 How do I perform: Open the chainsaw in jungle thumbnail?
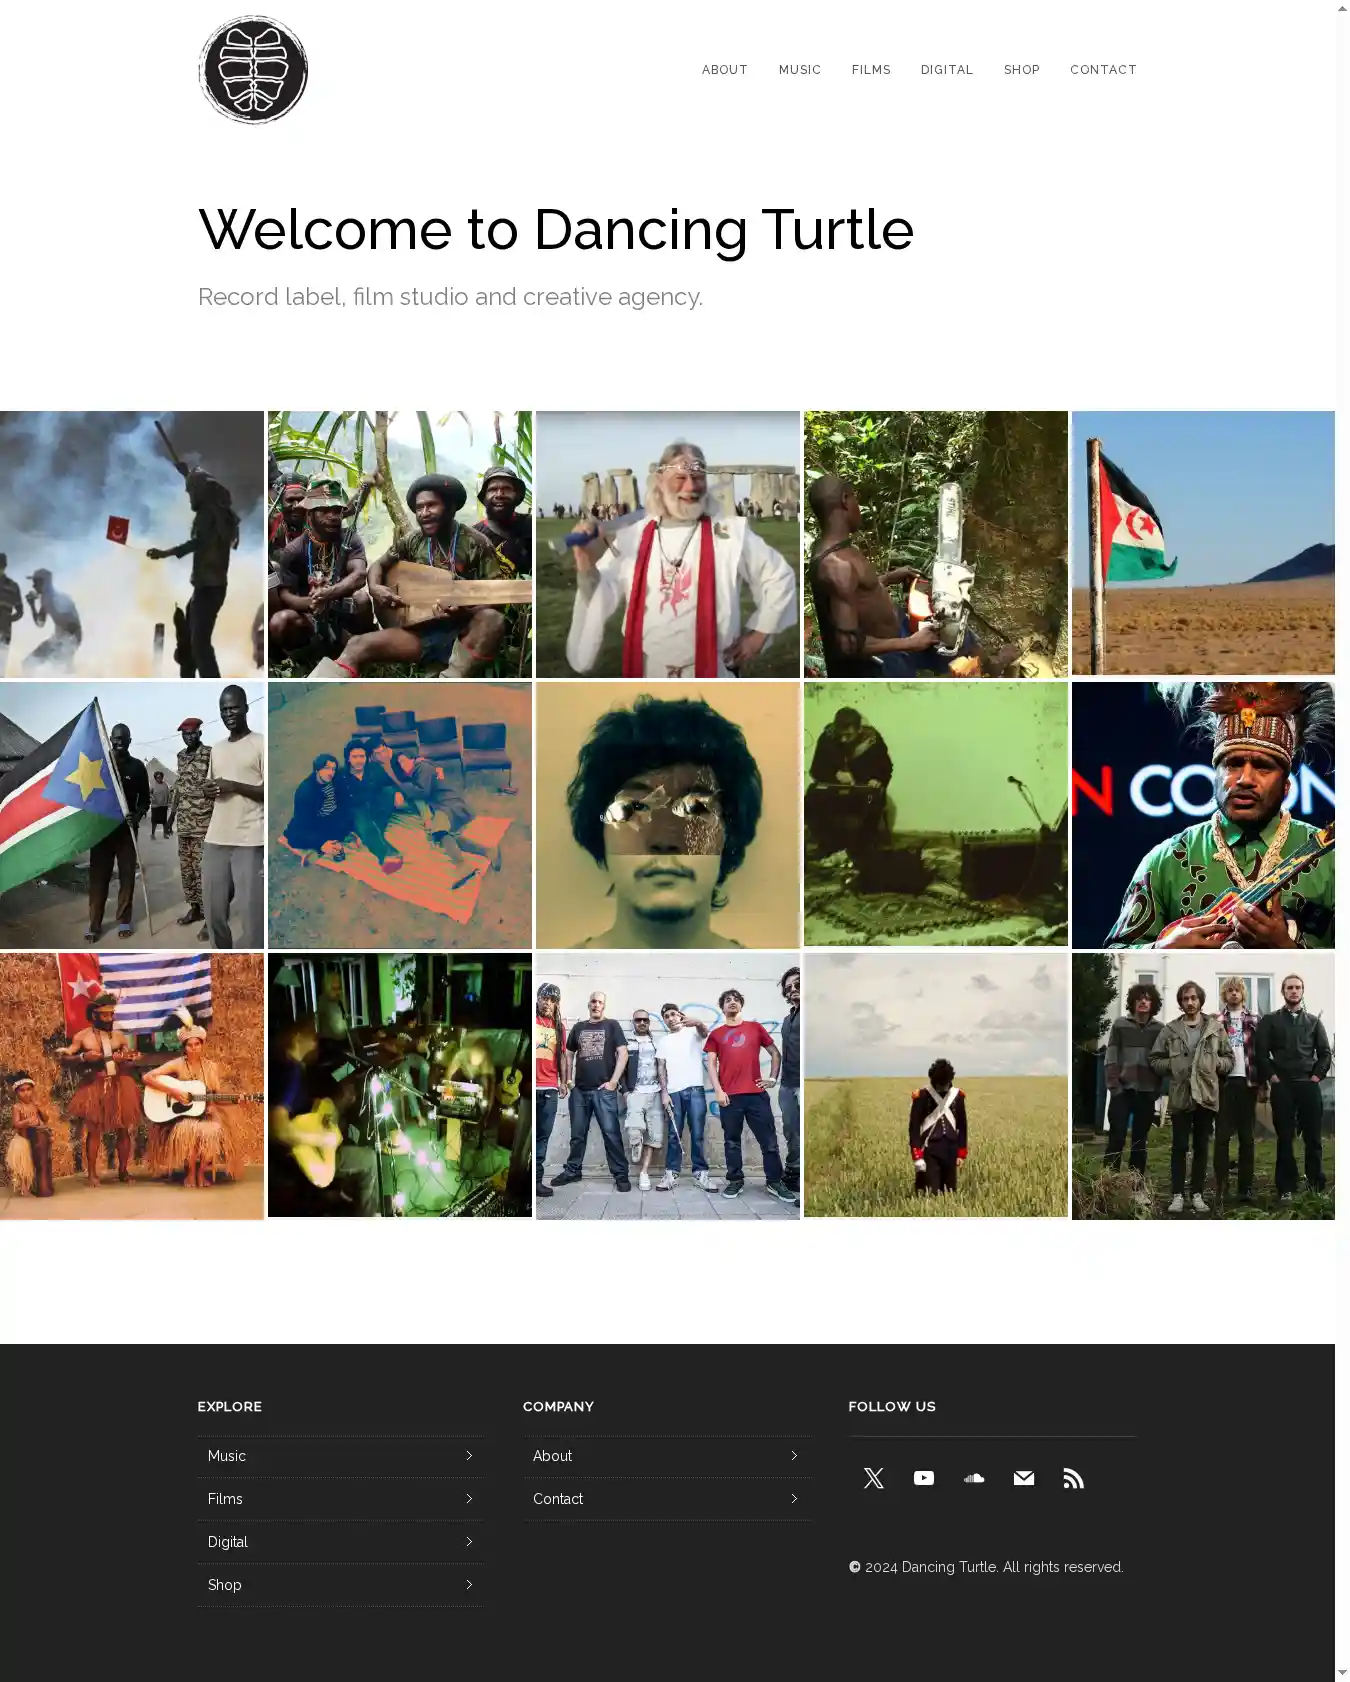pyautogui.click(x=936, y=544)
